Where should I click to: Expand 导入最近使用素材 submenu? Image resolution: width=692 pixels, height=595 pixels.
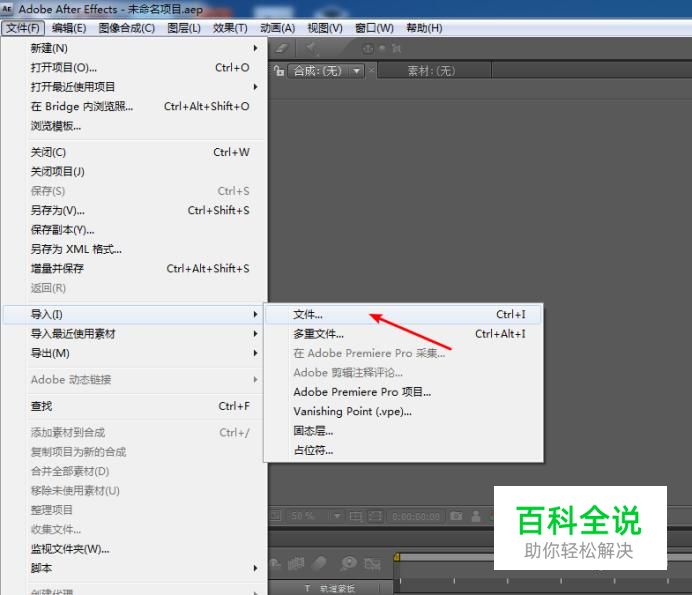point(135,334)
